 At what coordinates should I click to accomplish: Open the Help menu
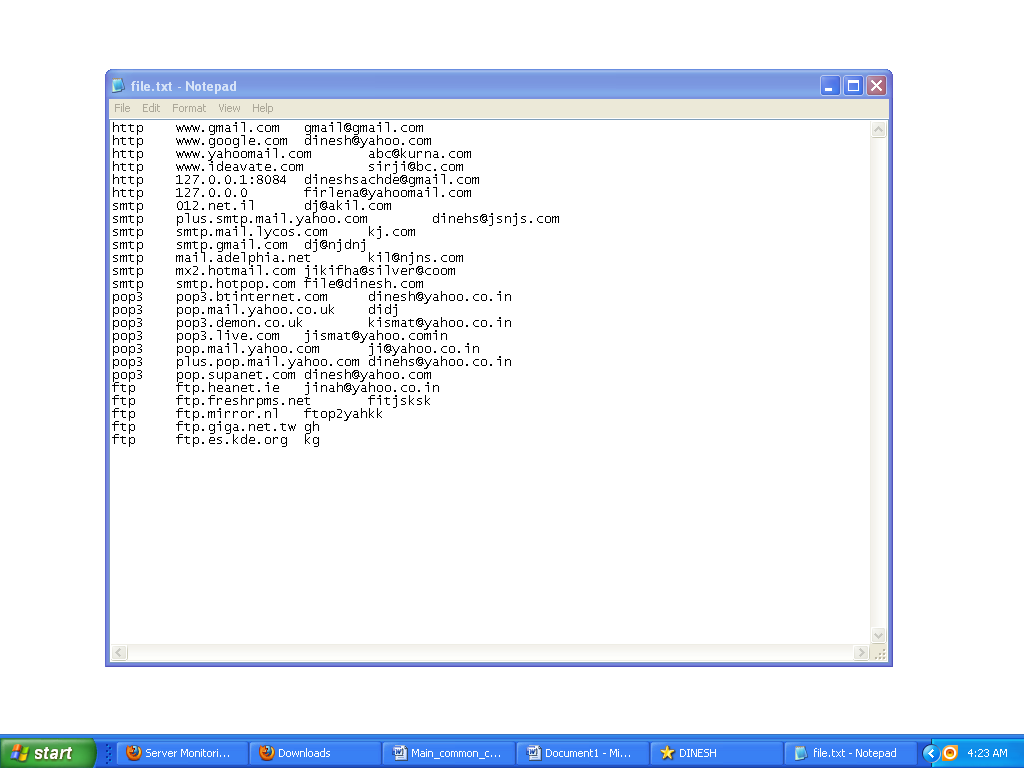tap(263, 108)
